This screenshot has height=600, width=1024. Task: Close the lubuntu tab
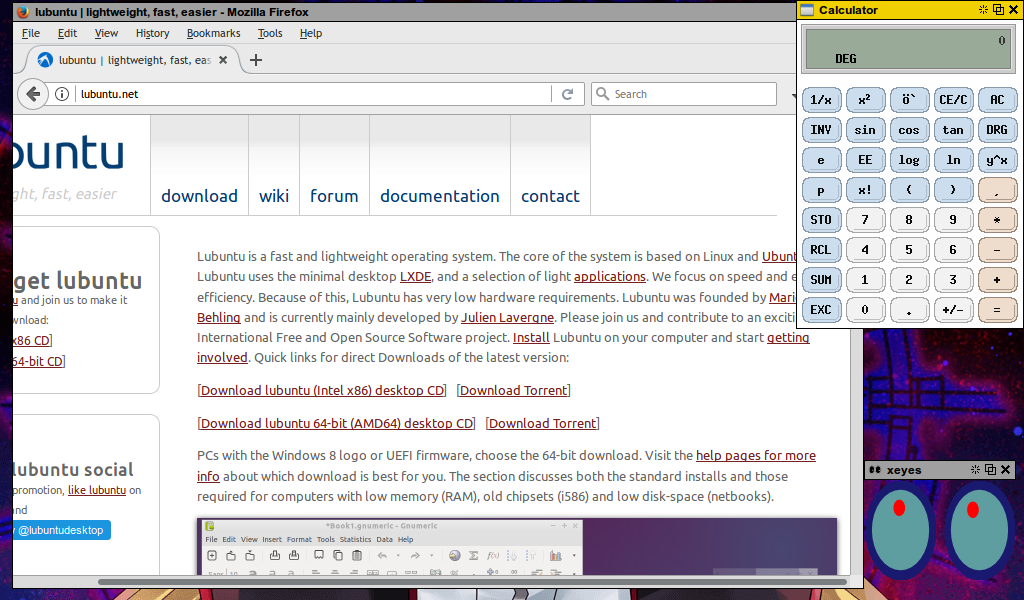click(223, 60)
